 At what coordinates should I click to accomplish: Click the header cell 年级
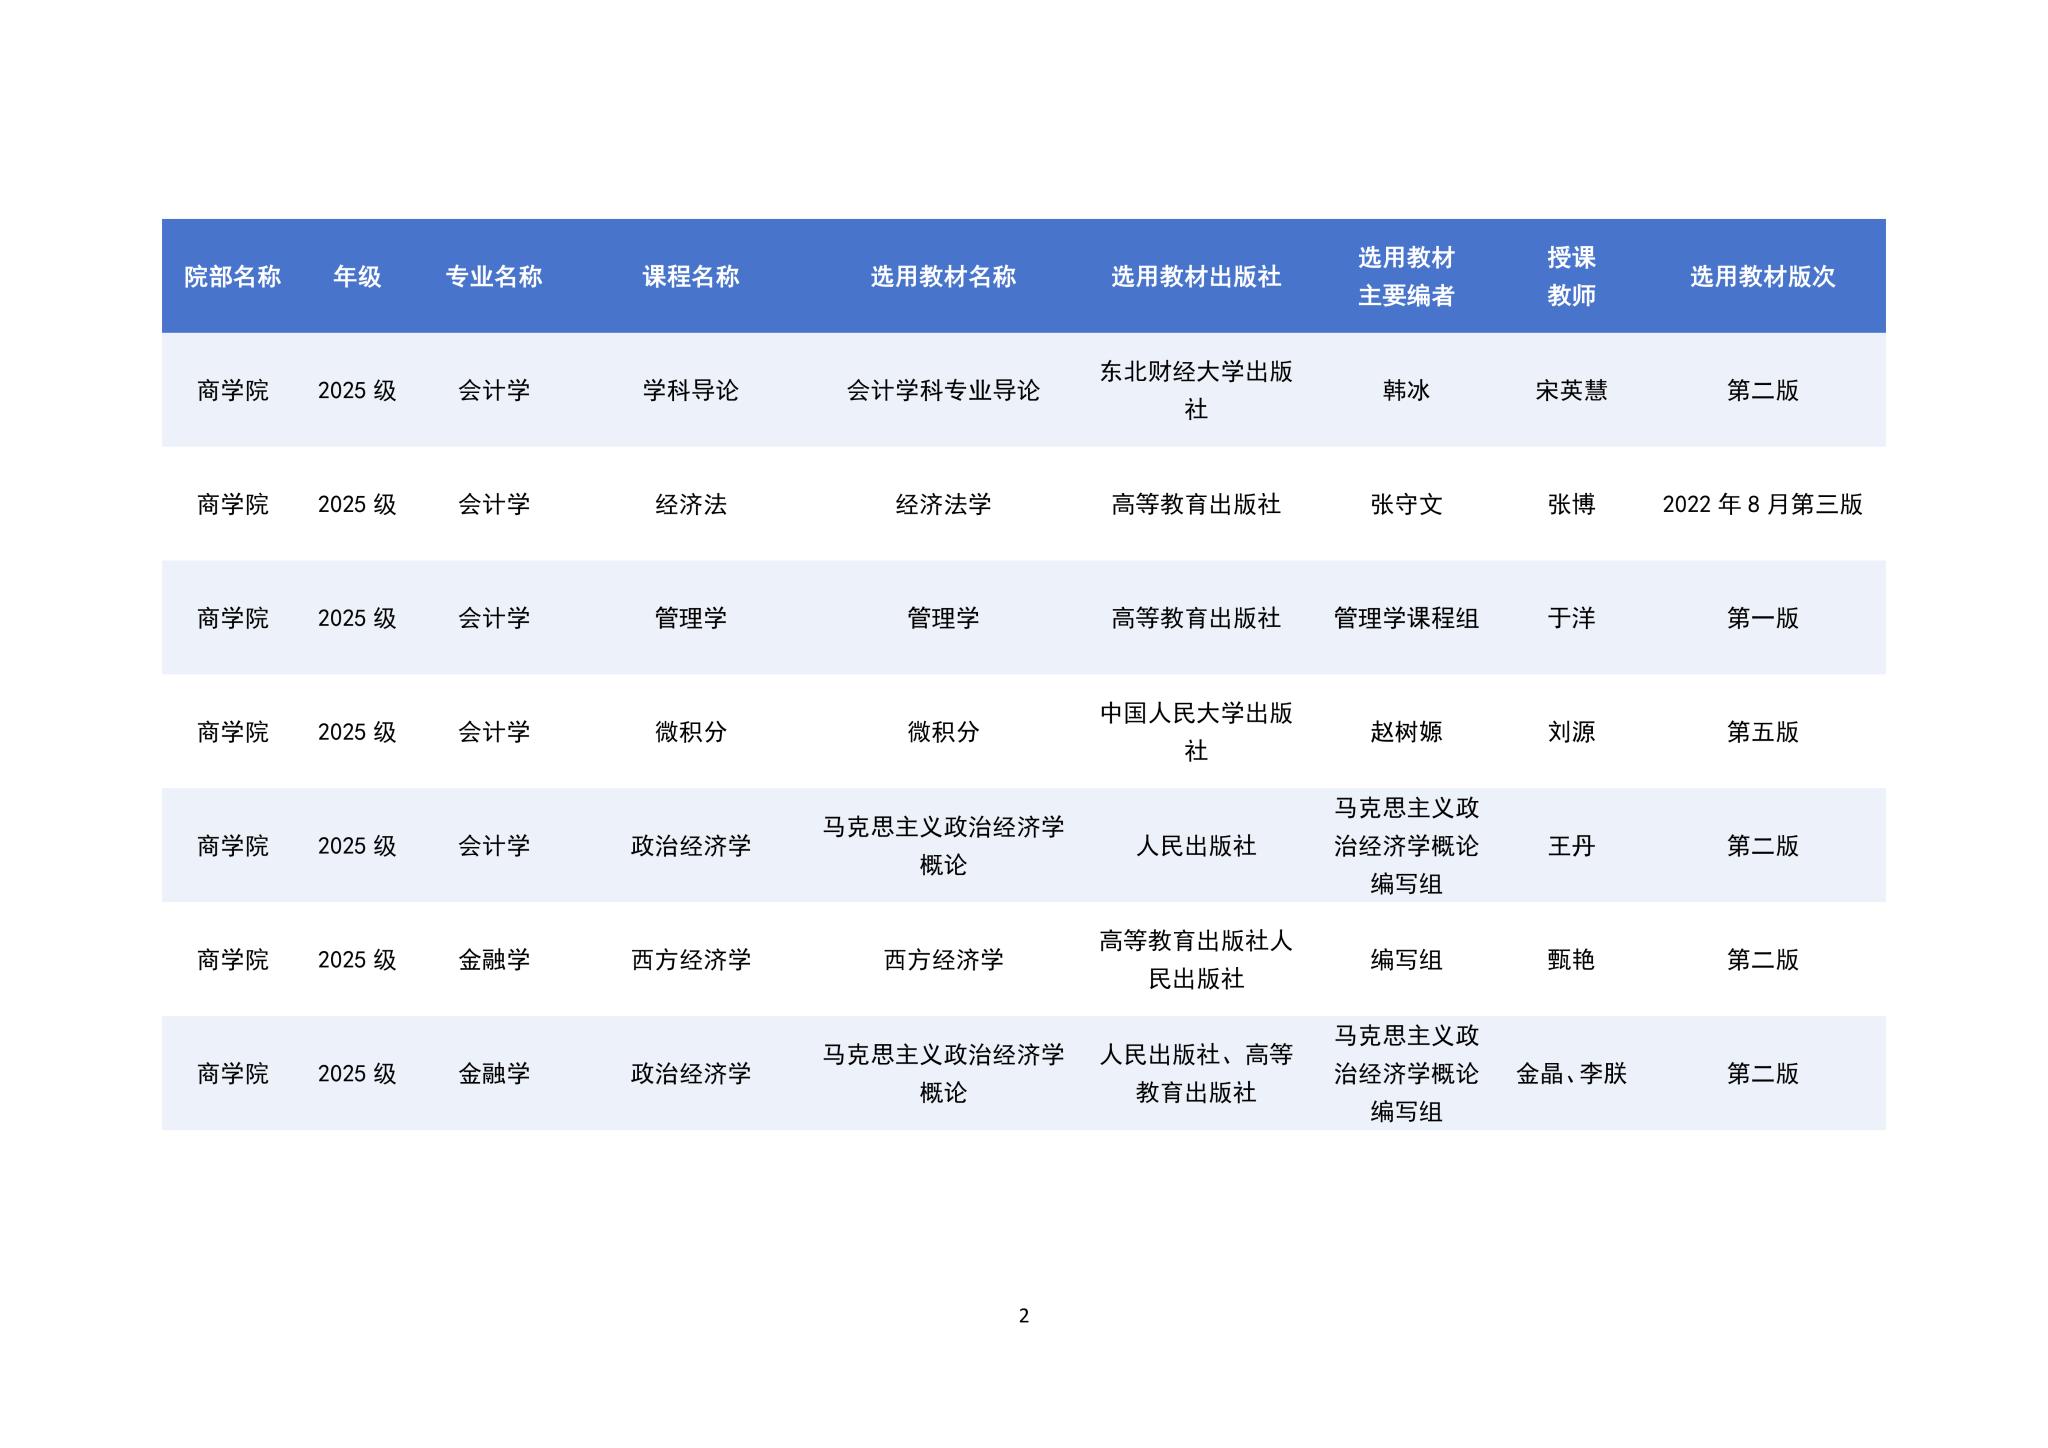357,277
